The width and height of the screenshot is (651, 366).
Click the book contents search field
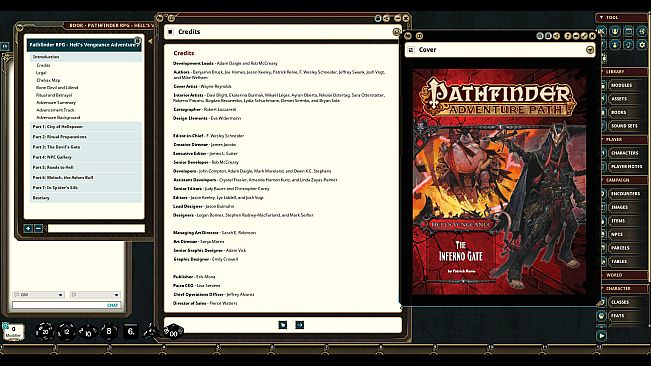click(96, 228)
